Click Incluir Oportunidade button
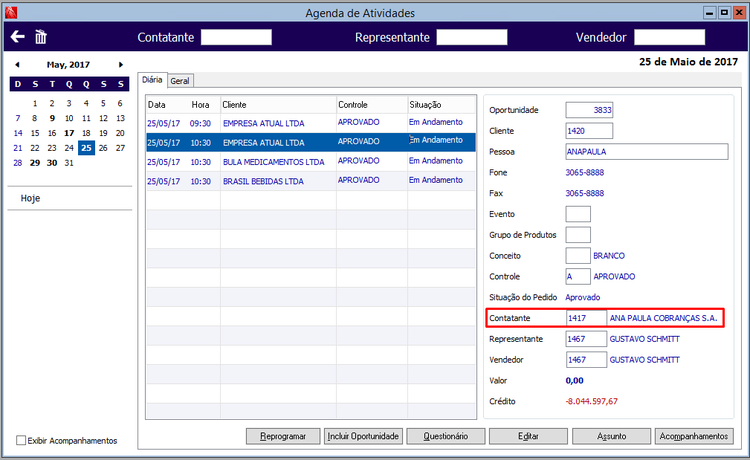 [363, 436]
